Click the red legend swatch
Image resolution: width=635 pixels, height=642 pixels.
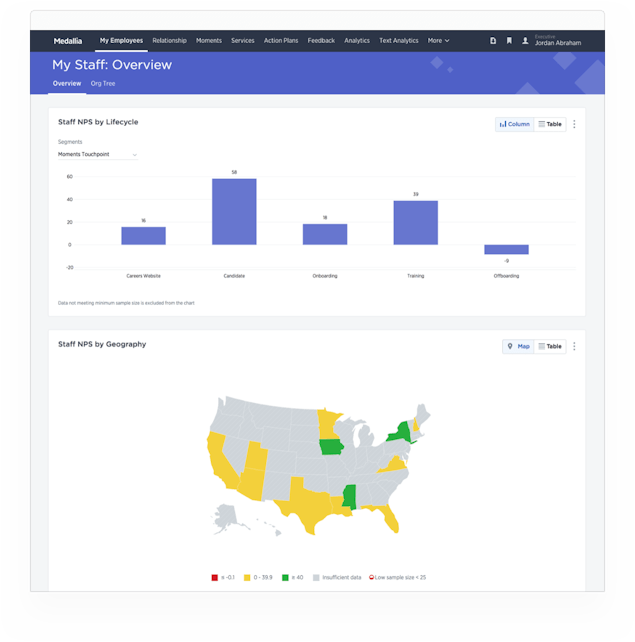coord(214,577)
